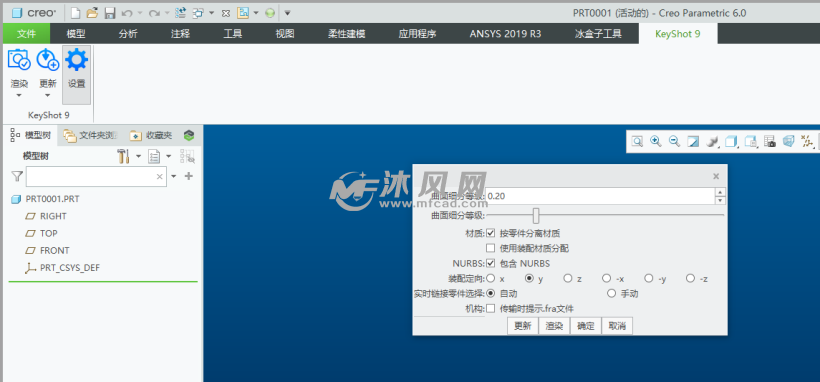Viewport: 820px width, 382px height.
Task: Click the tree columns document icon
Action: click(x=154, y=156)
